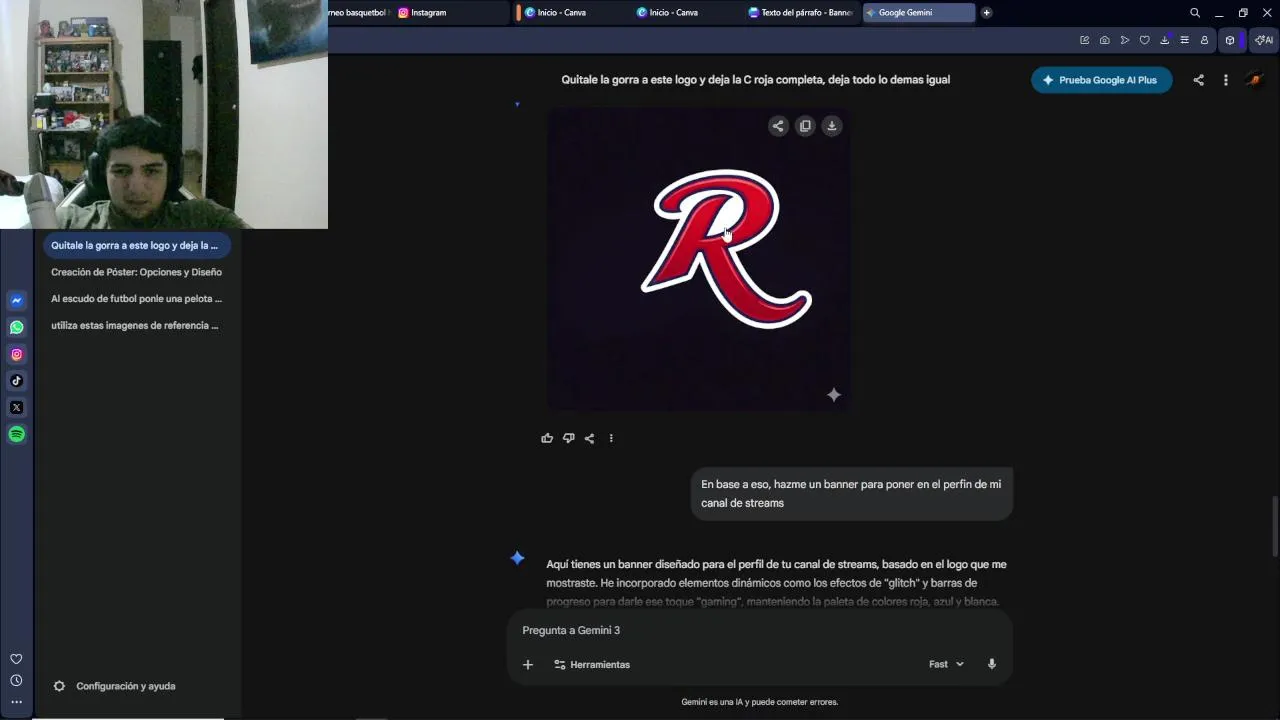Give the response a thumbs up

coord(547,438)
